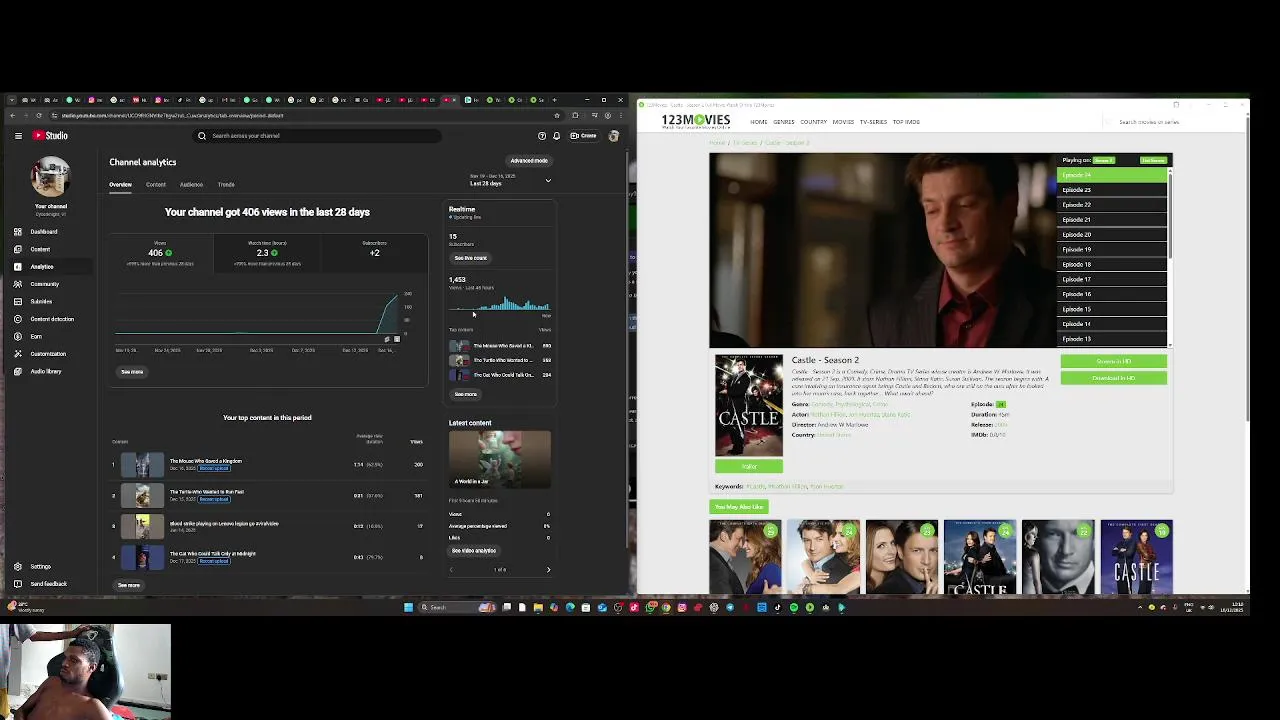Click the Download in HD button
Image resolution: width=1280 pixels, height=720 pixels.
pyautogui.click(x=1113, y=378)
